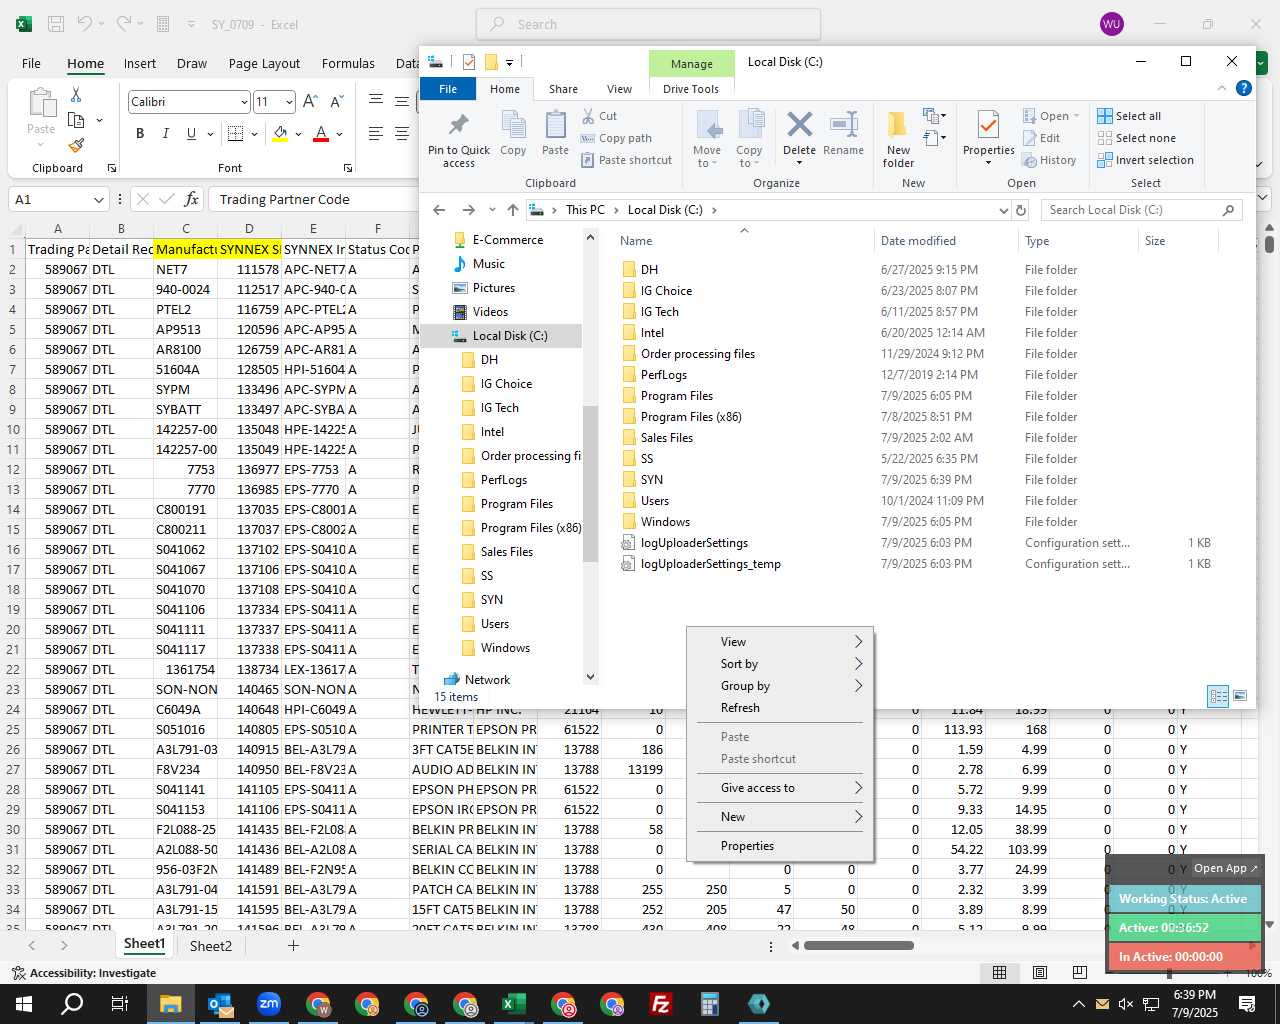Screen dimensions: 1280x1024
Task: Click Windows Start button
Action: 24,1004
